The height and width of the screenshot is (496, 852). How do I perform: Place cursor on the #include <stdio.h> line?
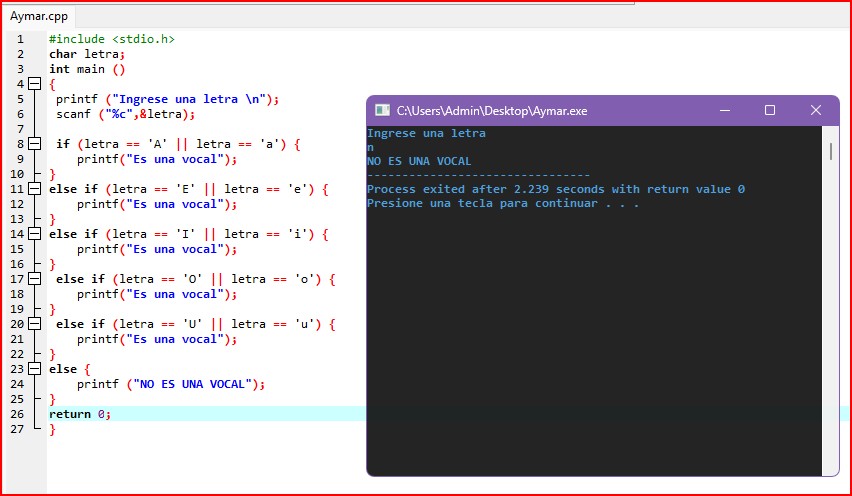pos(112,39)
